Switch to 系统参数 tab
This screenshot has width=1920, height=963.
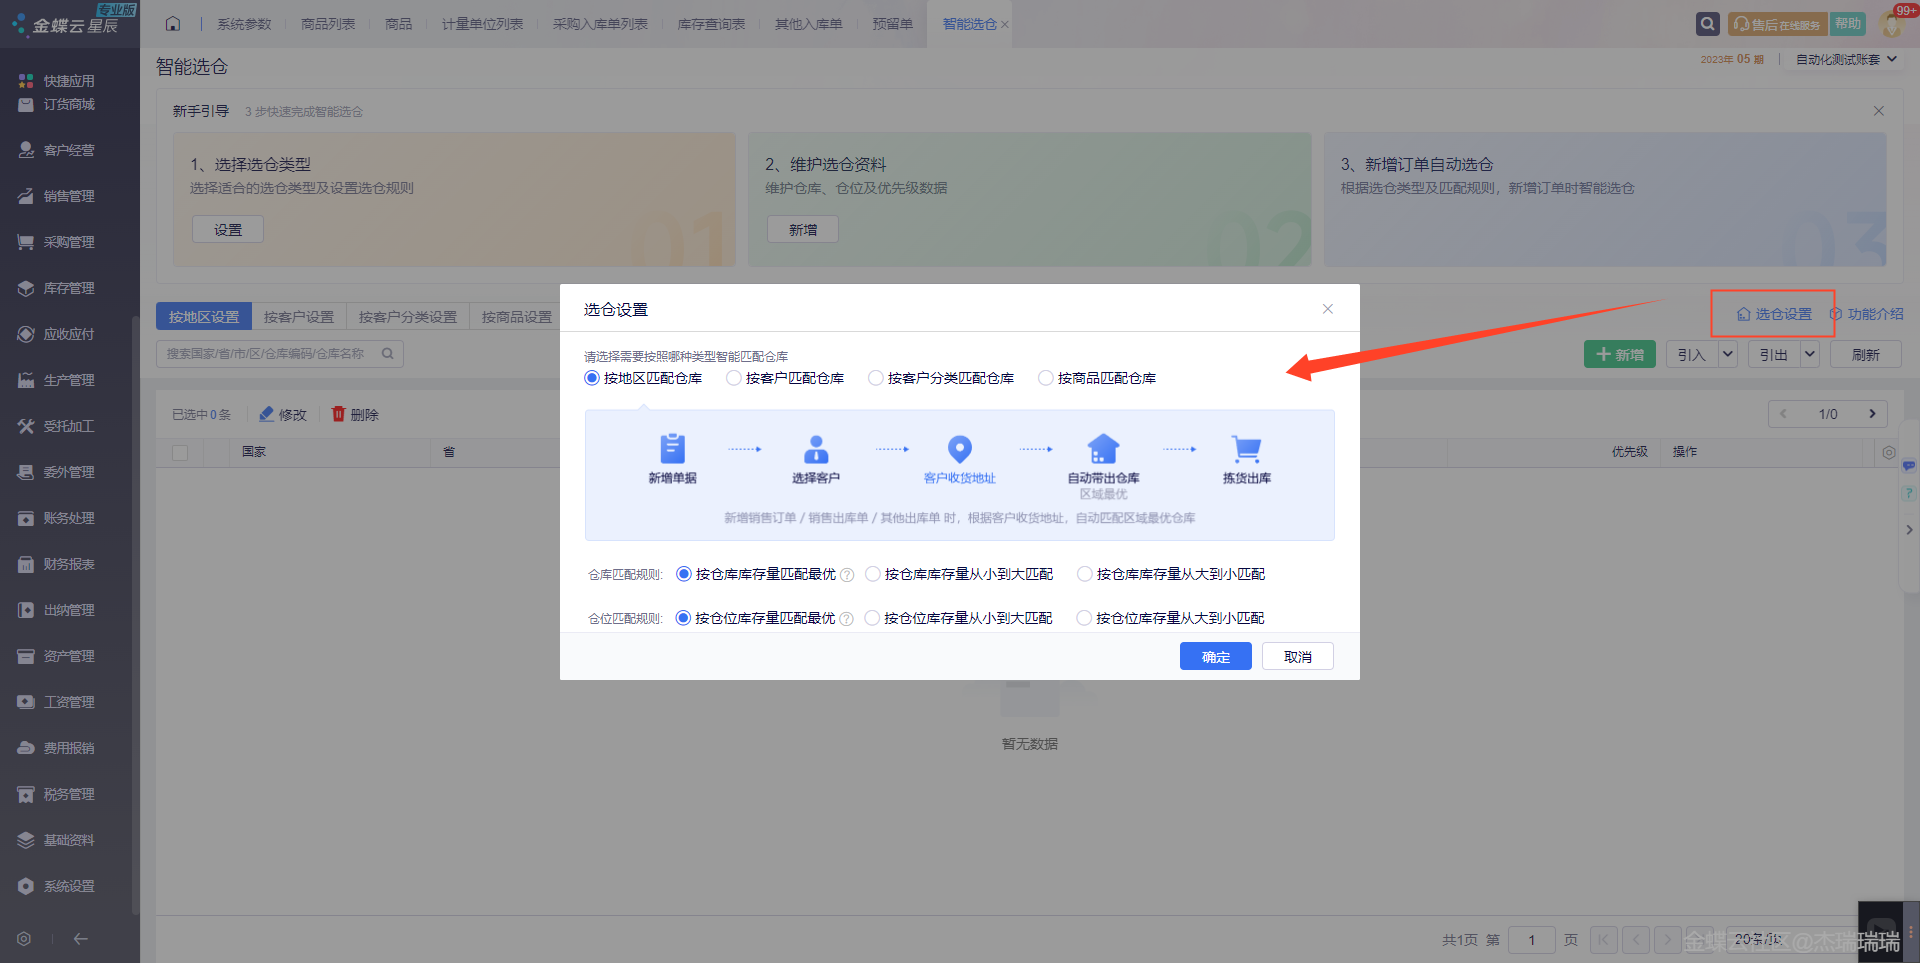click(x=244, y=24)
